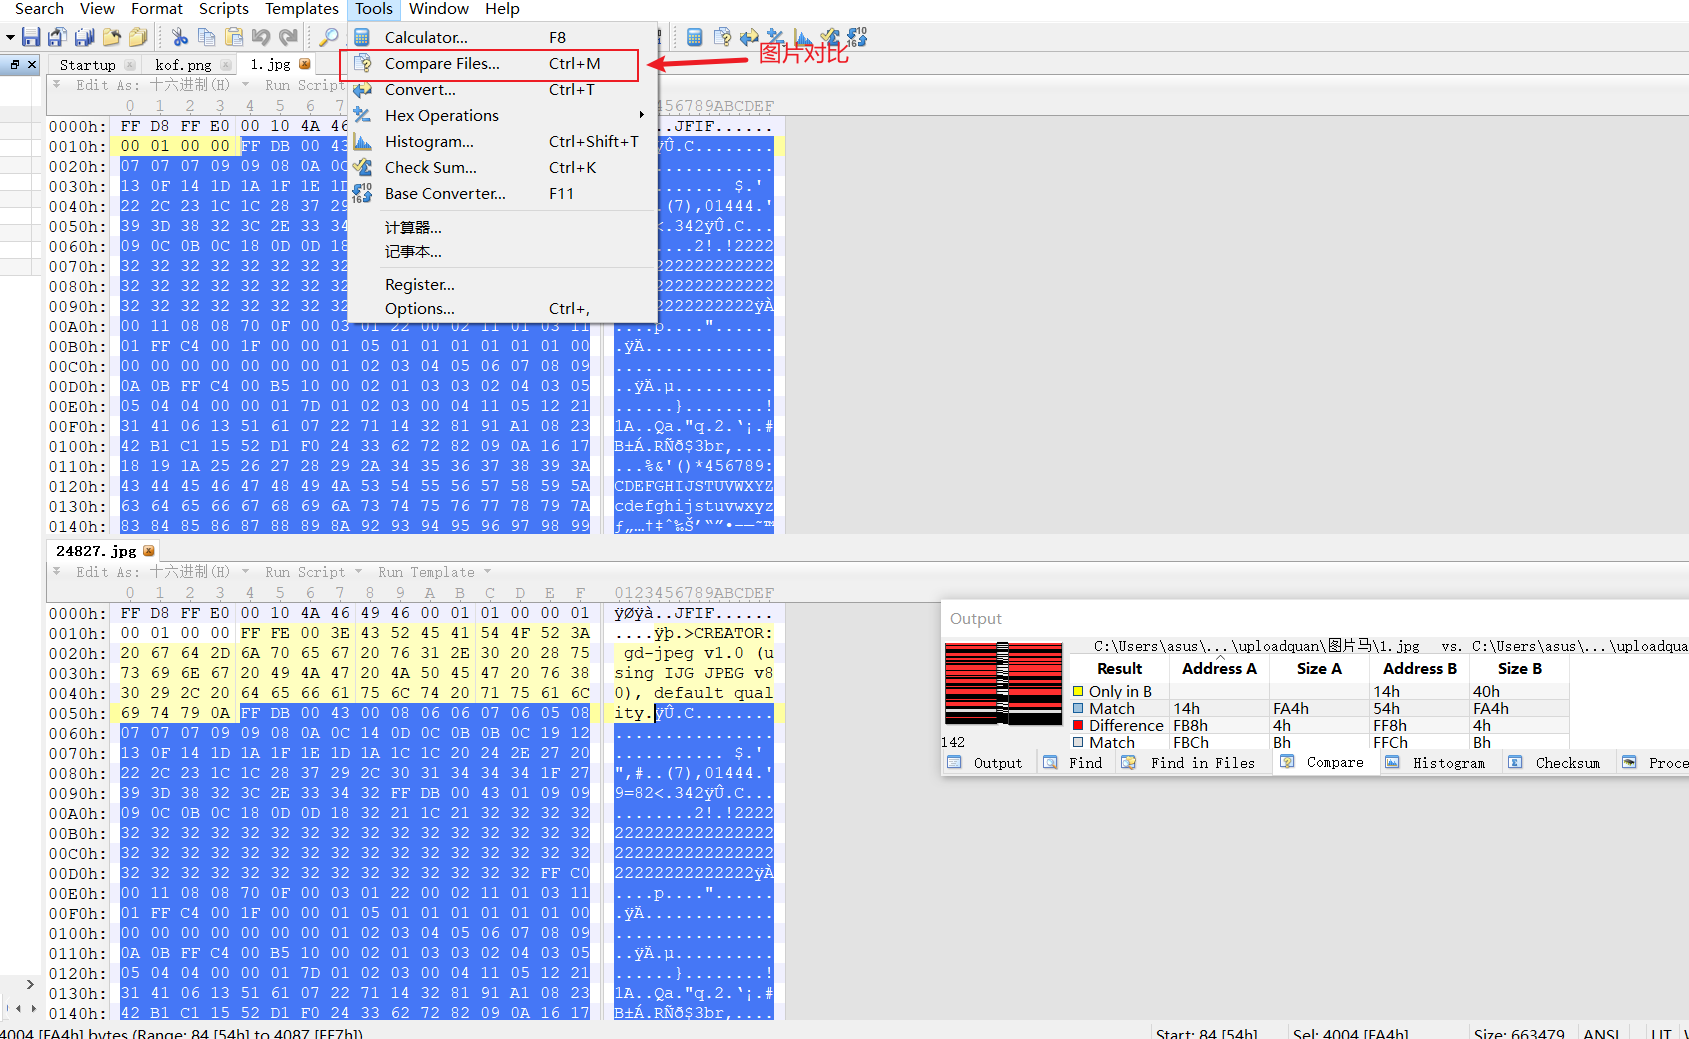The width and height of the screenshot is (1689, 1039).
Task: Open the Window menu
Action: click(x=439, y=9)
